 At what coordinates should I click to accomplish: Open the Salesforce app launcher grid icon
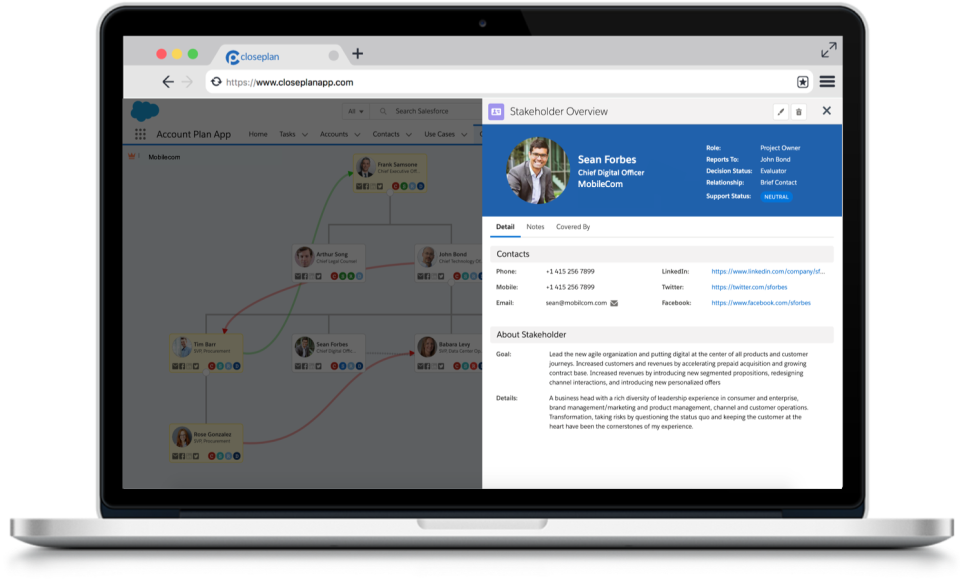pyautogui.click(x=140, y=134)
